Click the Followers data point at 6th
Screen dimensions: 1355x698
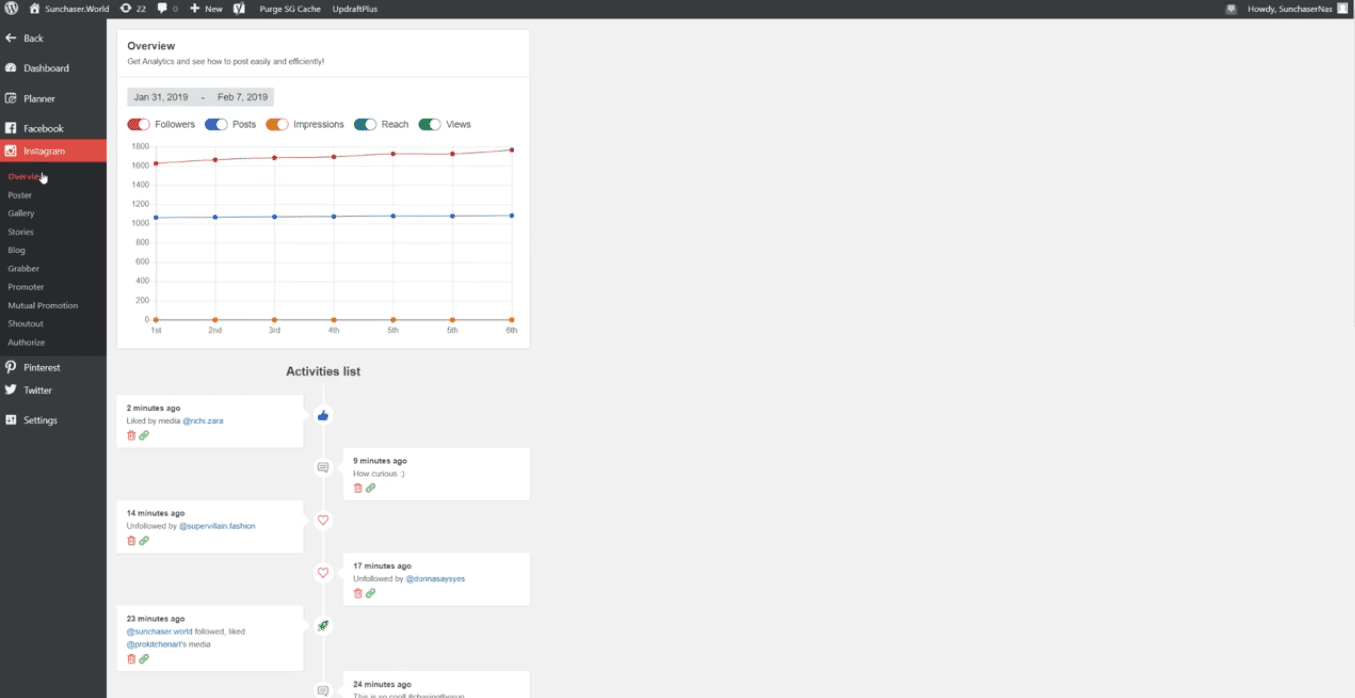tap(511, 150)
